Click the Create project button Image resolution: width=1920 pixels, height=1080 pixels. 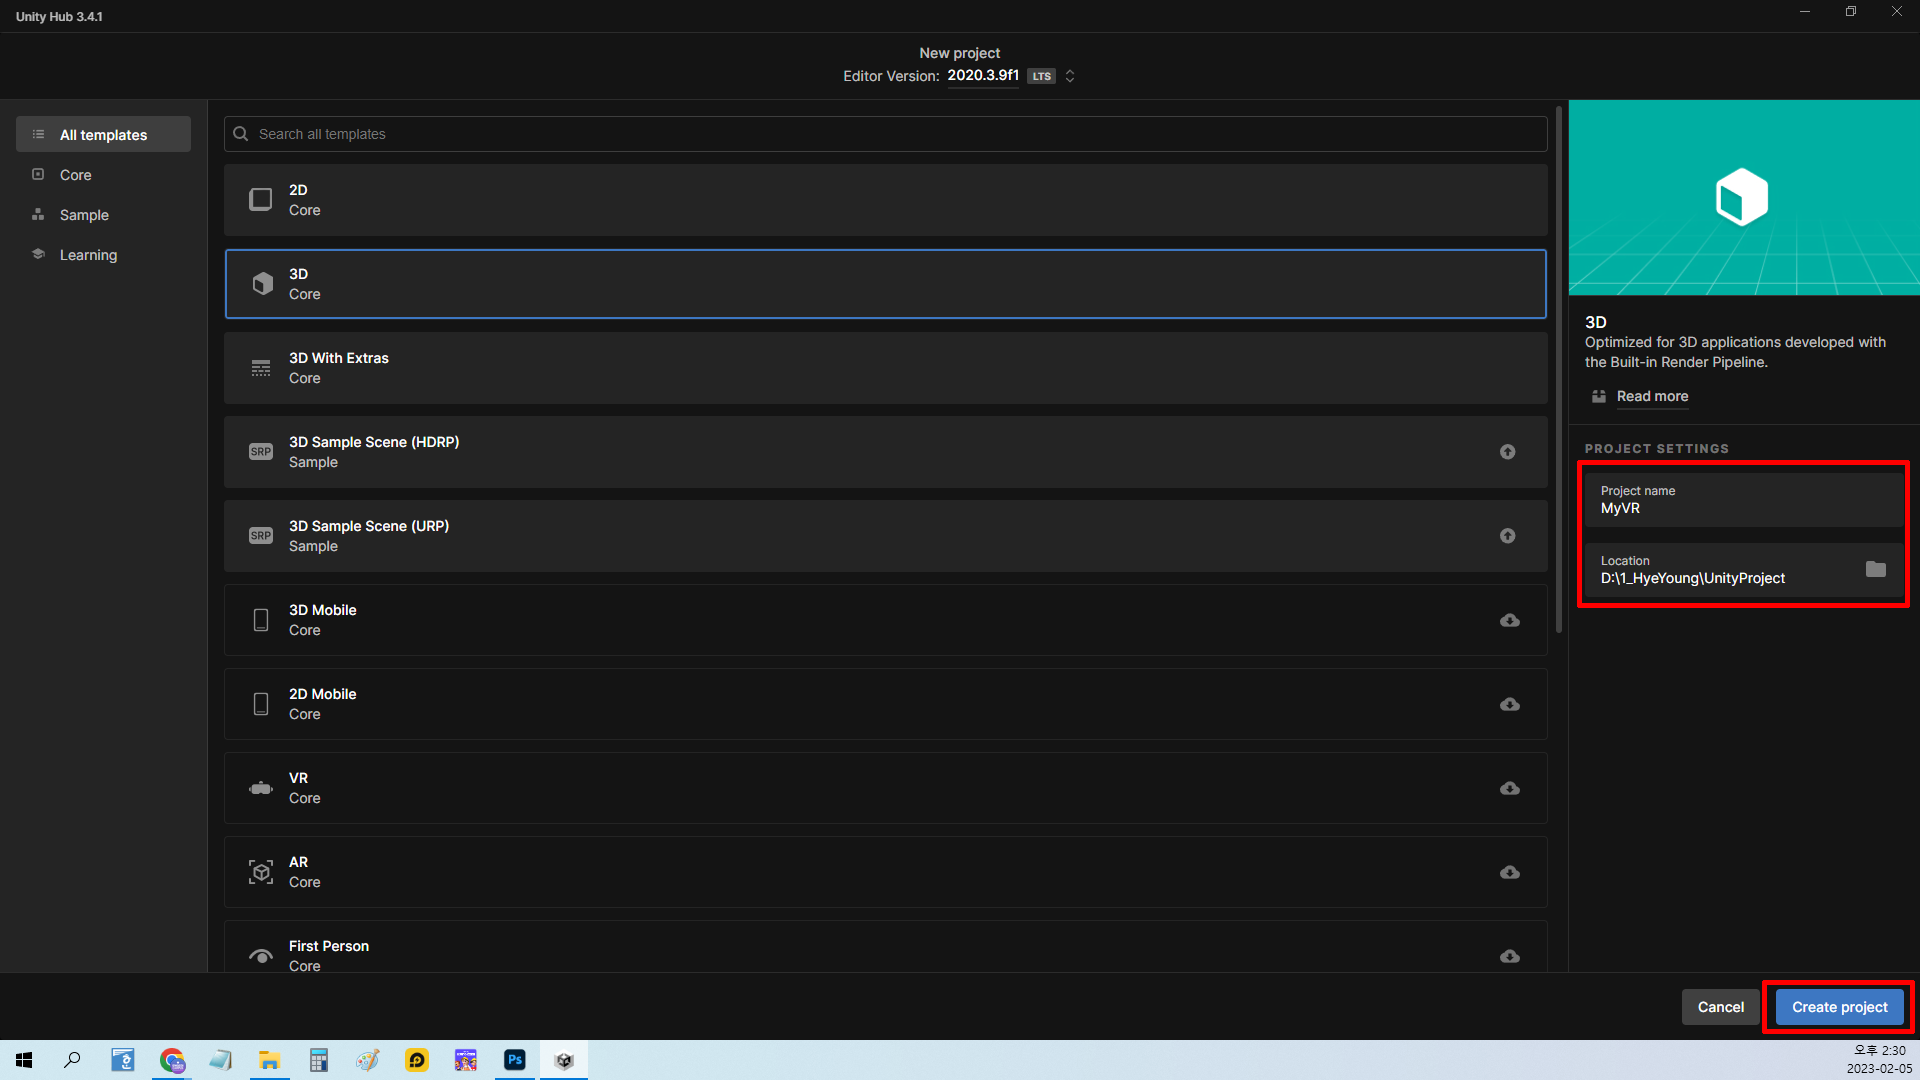[1839, 1007]
